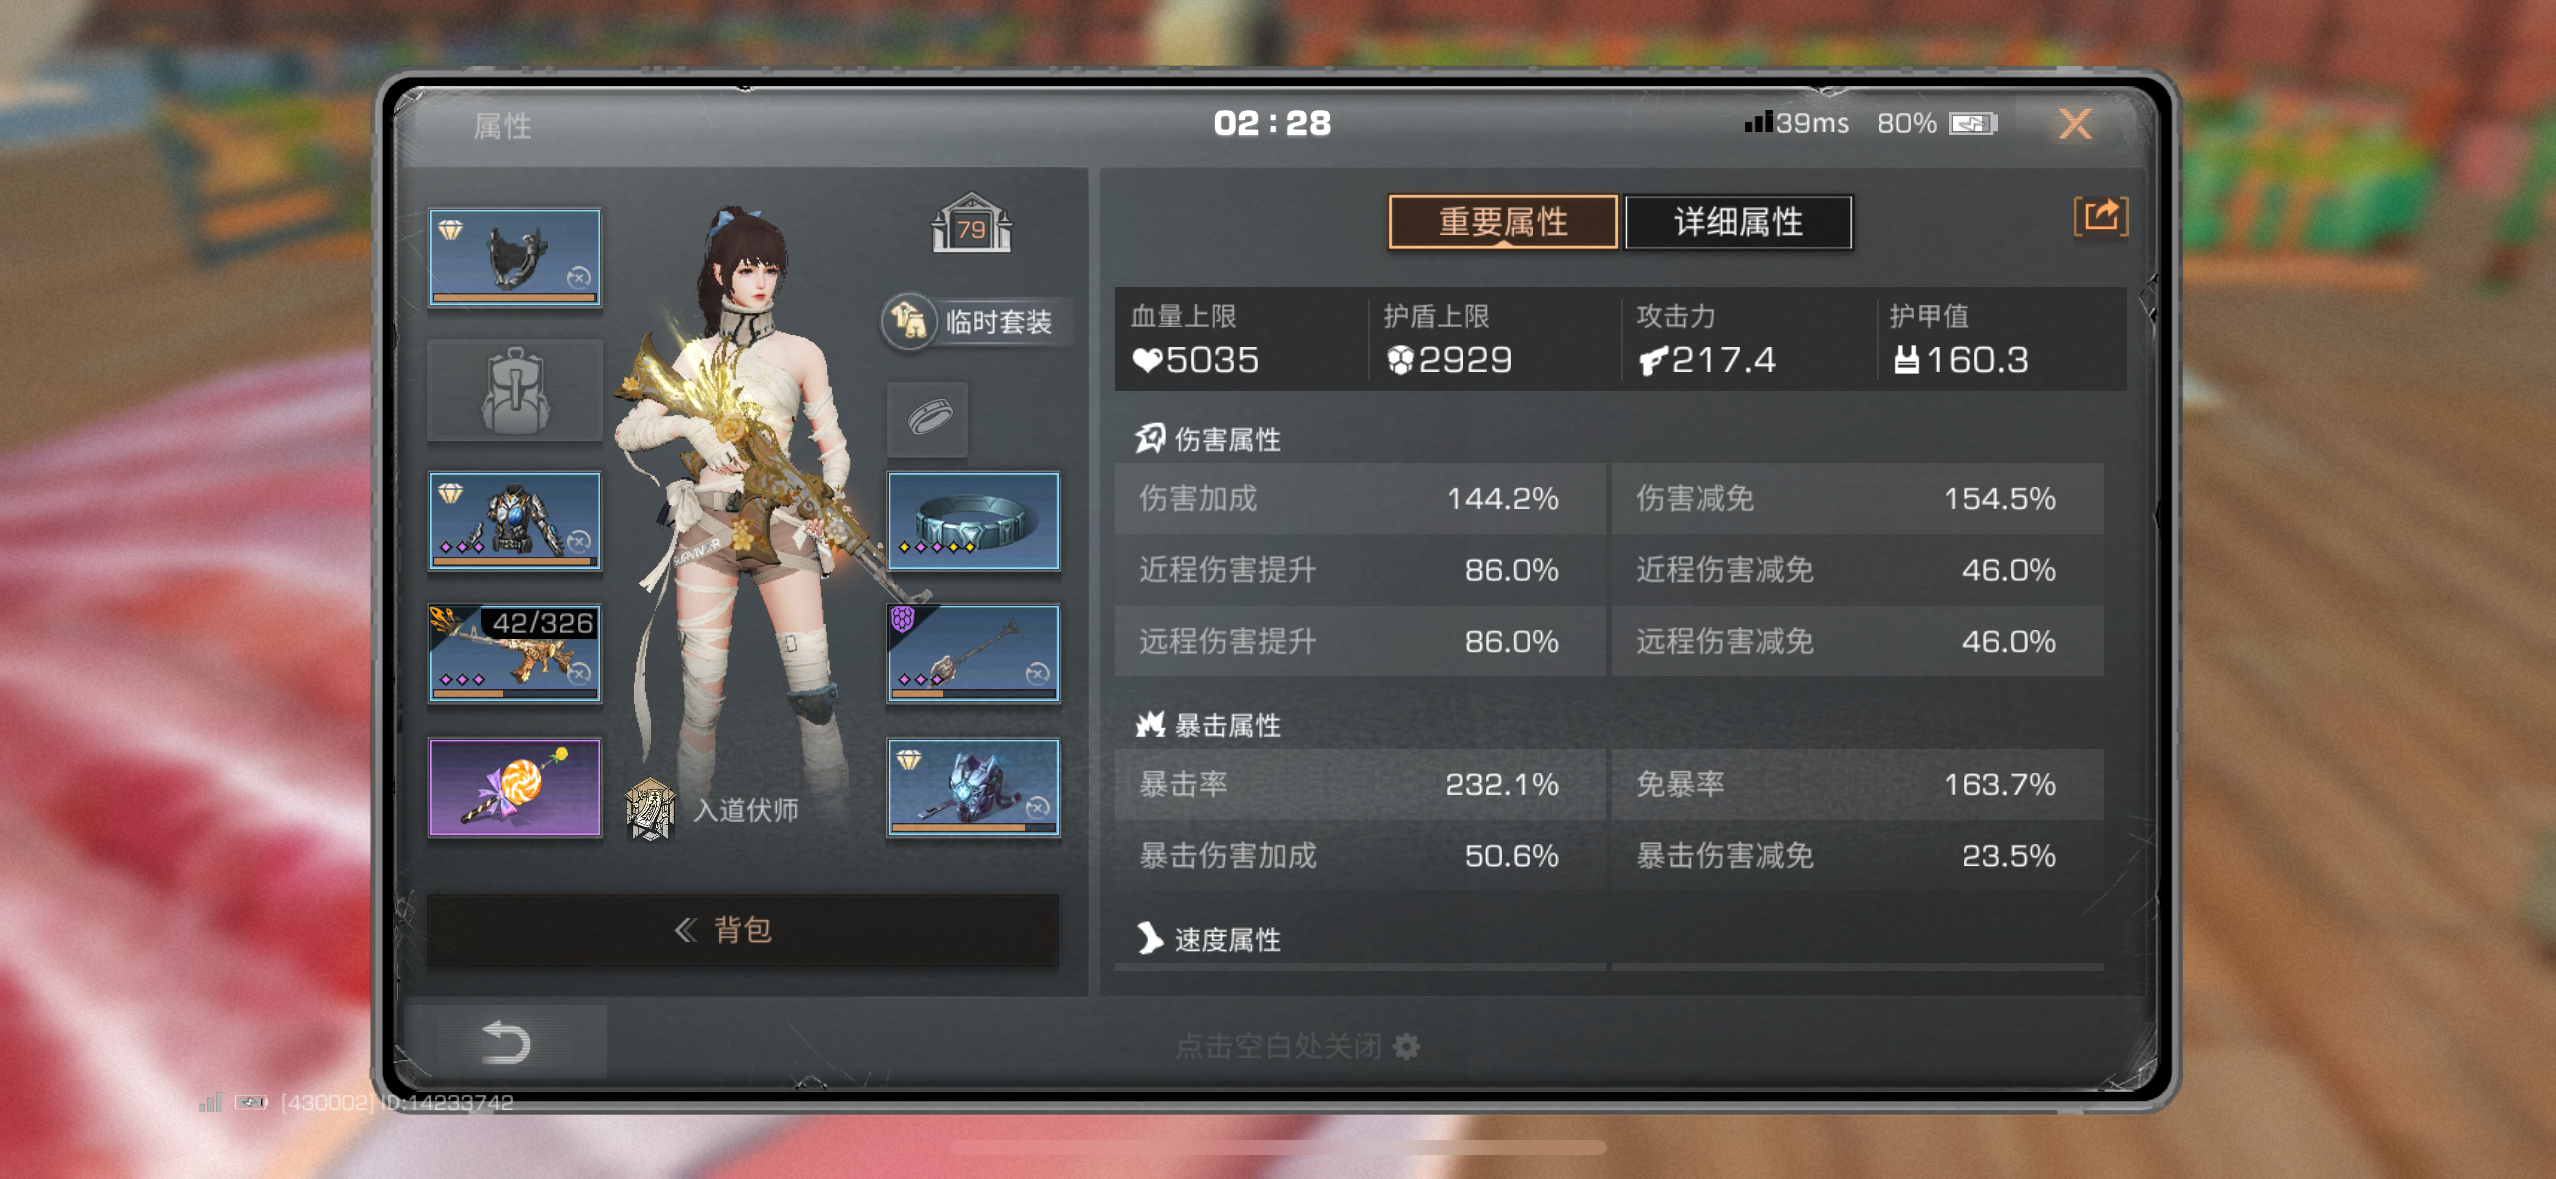Select the golden rifle weapon slot 42/326
The height and width of the screenshot is (1179, 2556).
tap(515, 653)
